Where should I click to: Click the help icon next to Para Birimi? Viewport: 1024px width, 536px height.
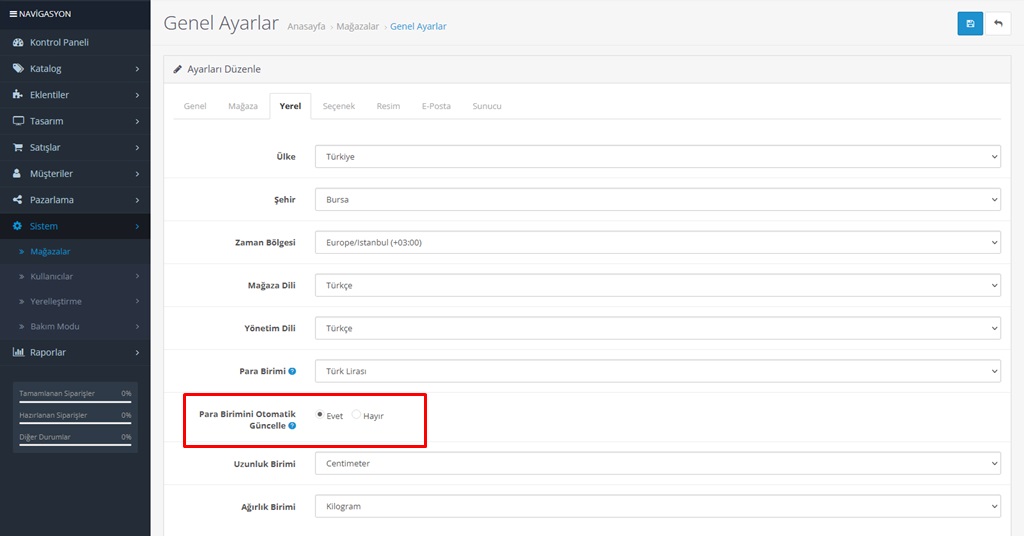[292, 371]
